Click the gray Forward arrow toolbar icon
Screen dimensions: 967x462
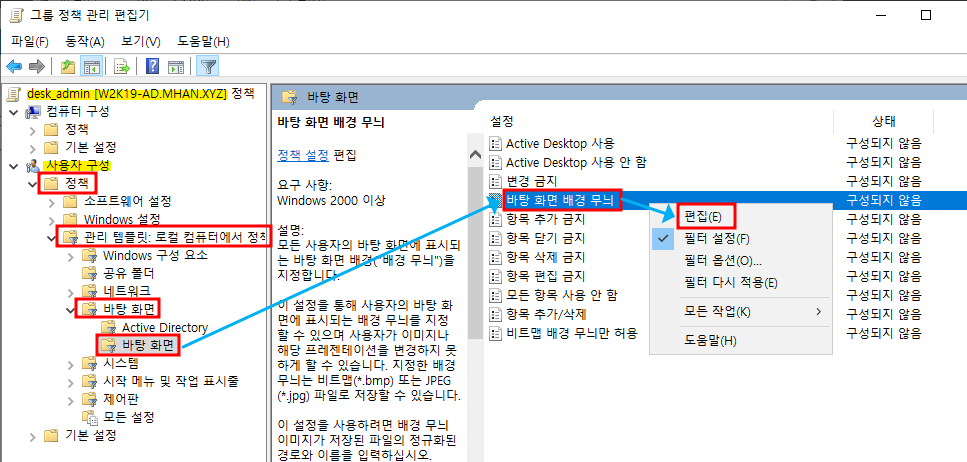pos(37,66)
